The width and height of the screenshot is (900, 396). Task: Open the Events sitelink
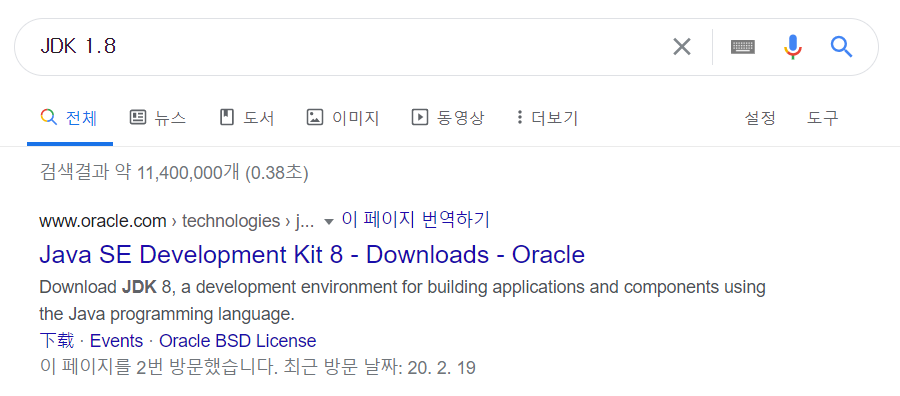click(x=117, y=341)
